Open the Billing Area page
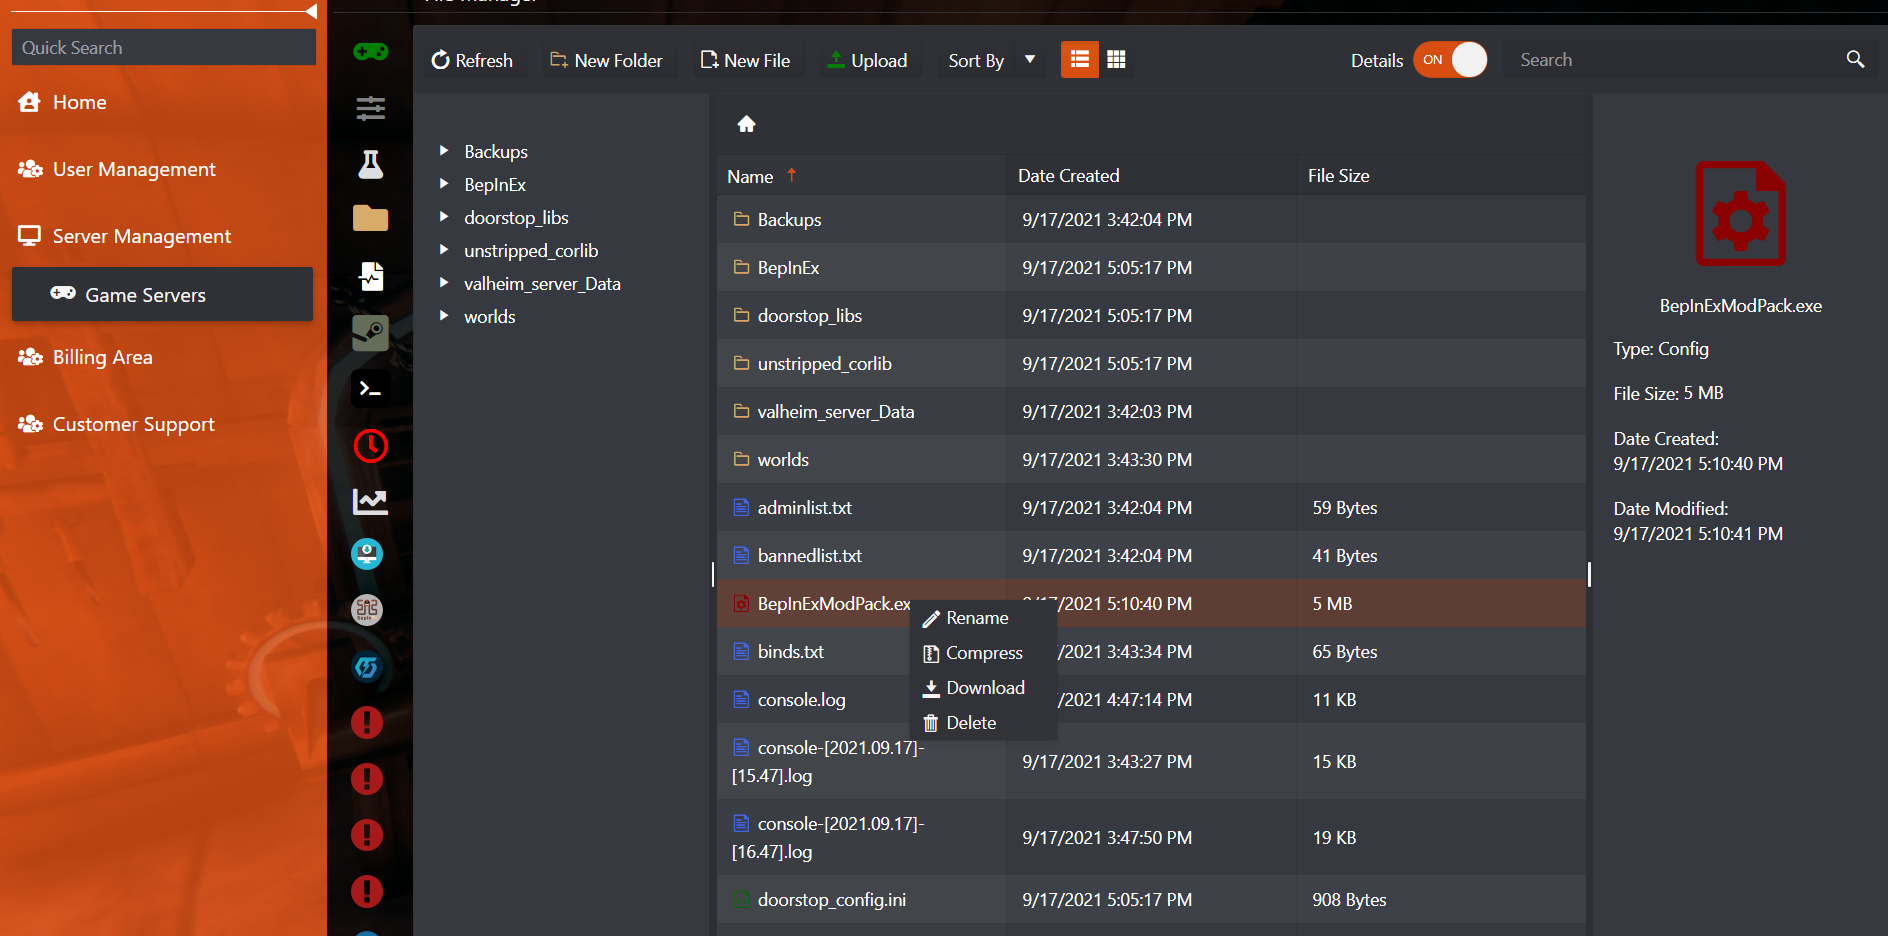 click(85, 357)
